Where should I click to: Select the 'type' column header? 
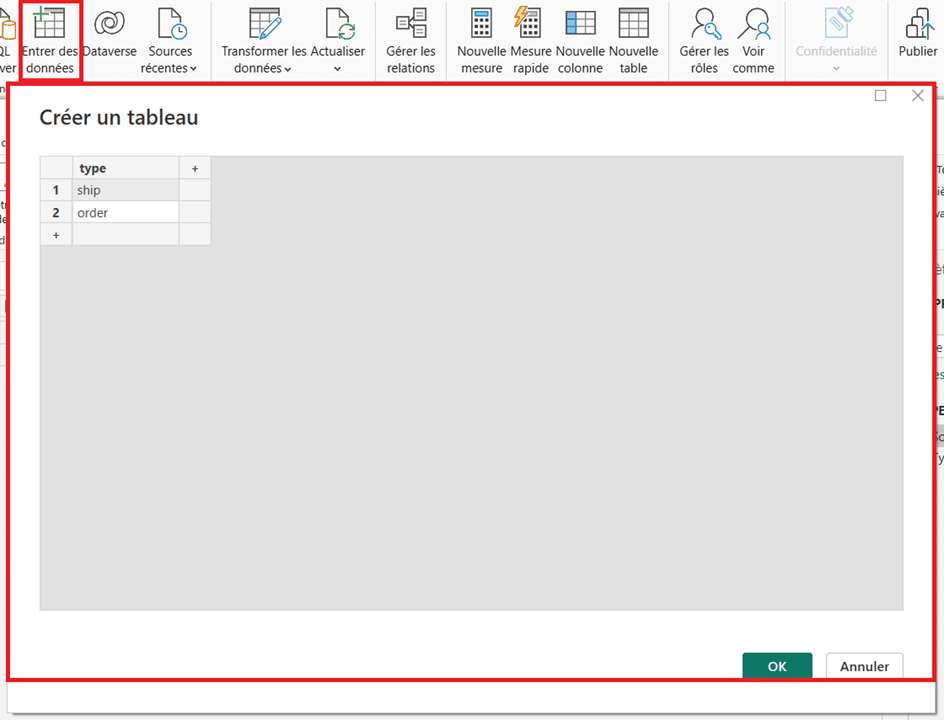125,169
